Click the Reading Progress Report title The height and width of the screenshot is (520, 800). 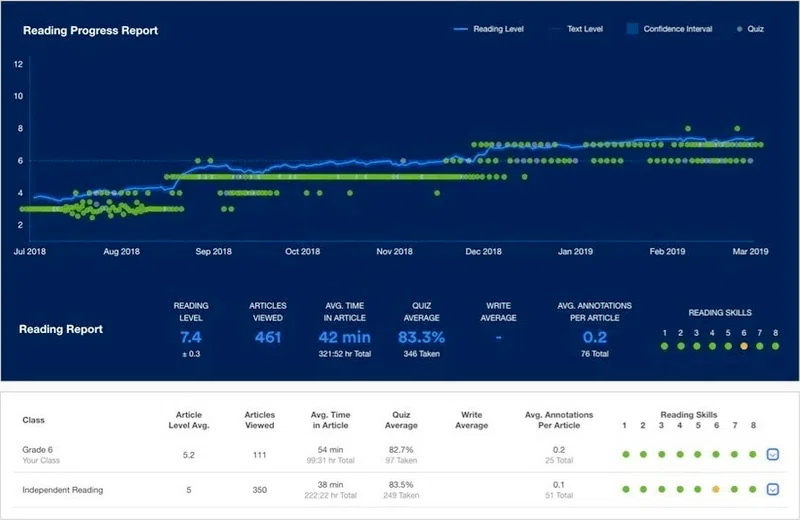point(90,31)
